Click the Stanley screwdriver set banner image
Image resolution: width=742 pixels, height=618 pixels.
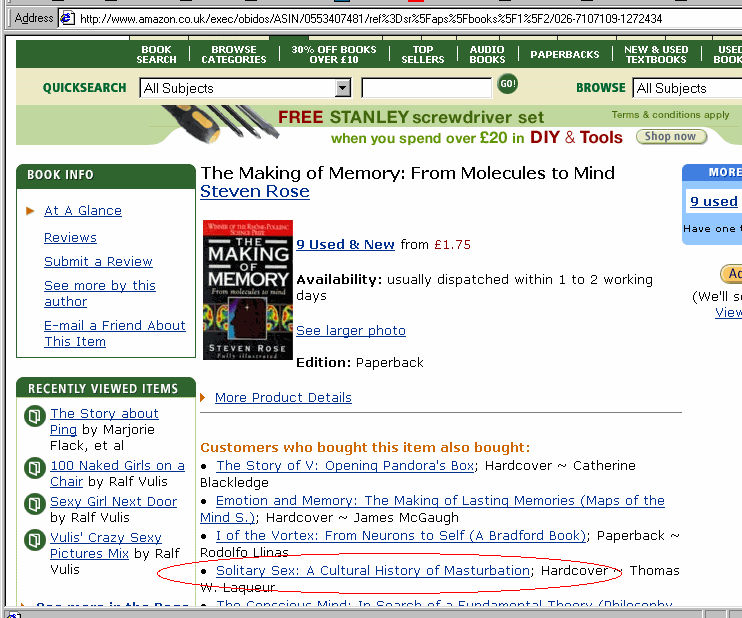tap(379, 125)
